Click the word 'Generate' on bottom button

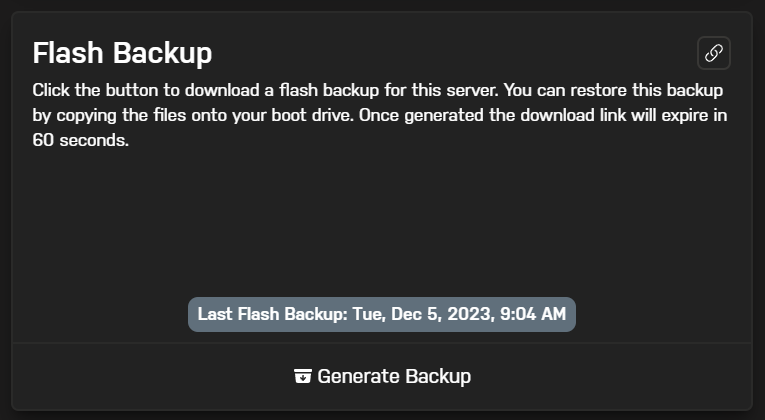[x=359, y=377]
